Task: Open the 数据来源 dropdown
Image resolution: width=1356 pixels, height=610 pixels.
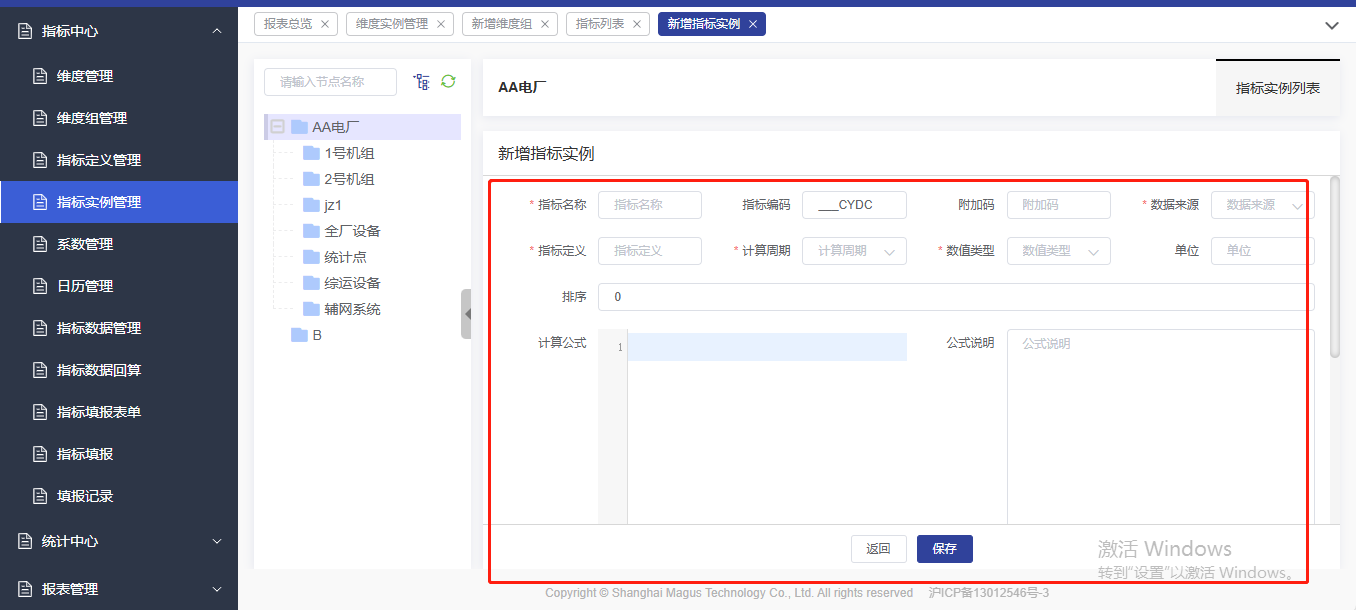Action: [x=1260, y=205]
